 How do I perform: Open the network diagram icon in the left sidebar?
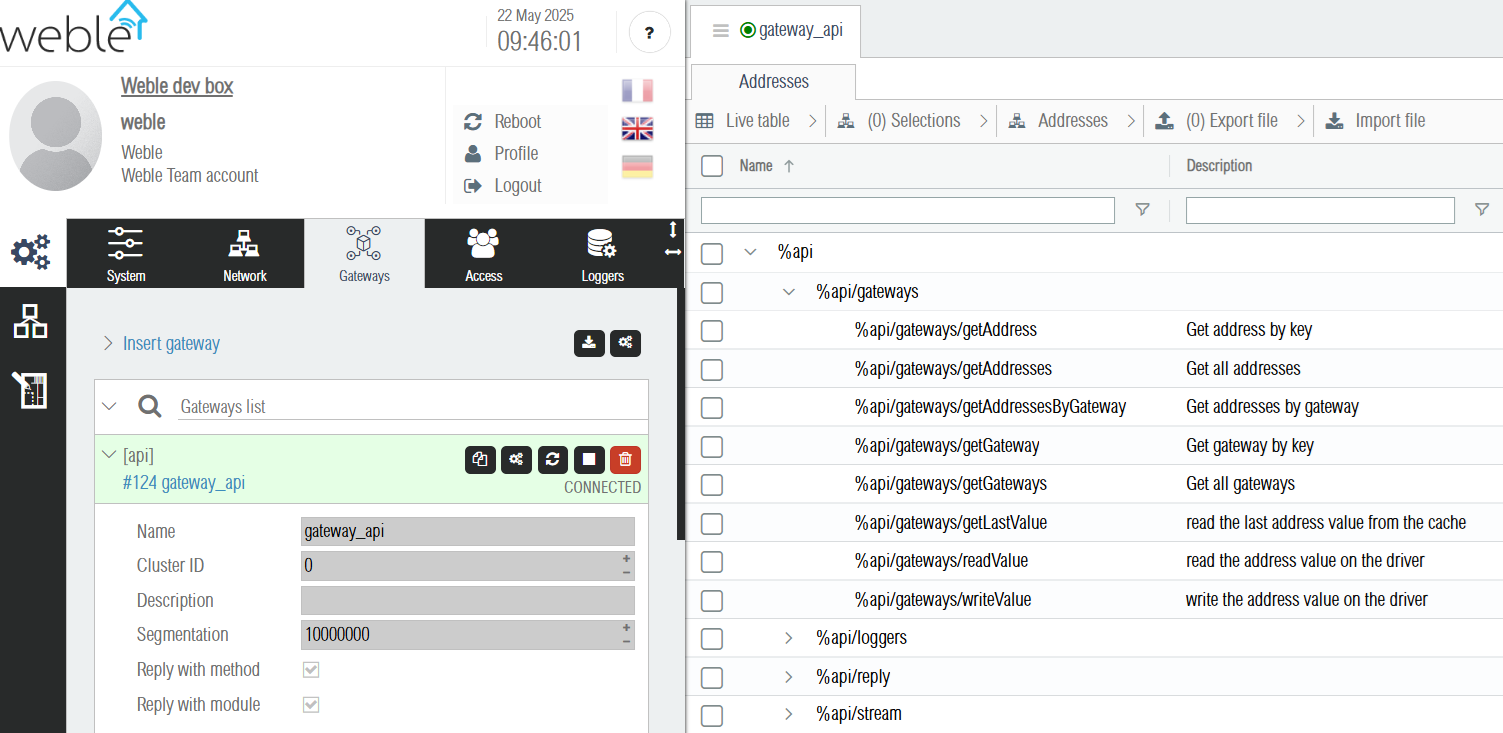coord(31,322)
